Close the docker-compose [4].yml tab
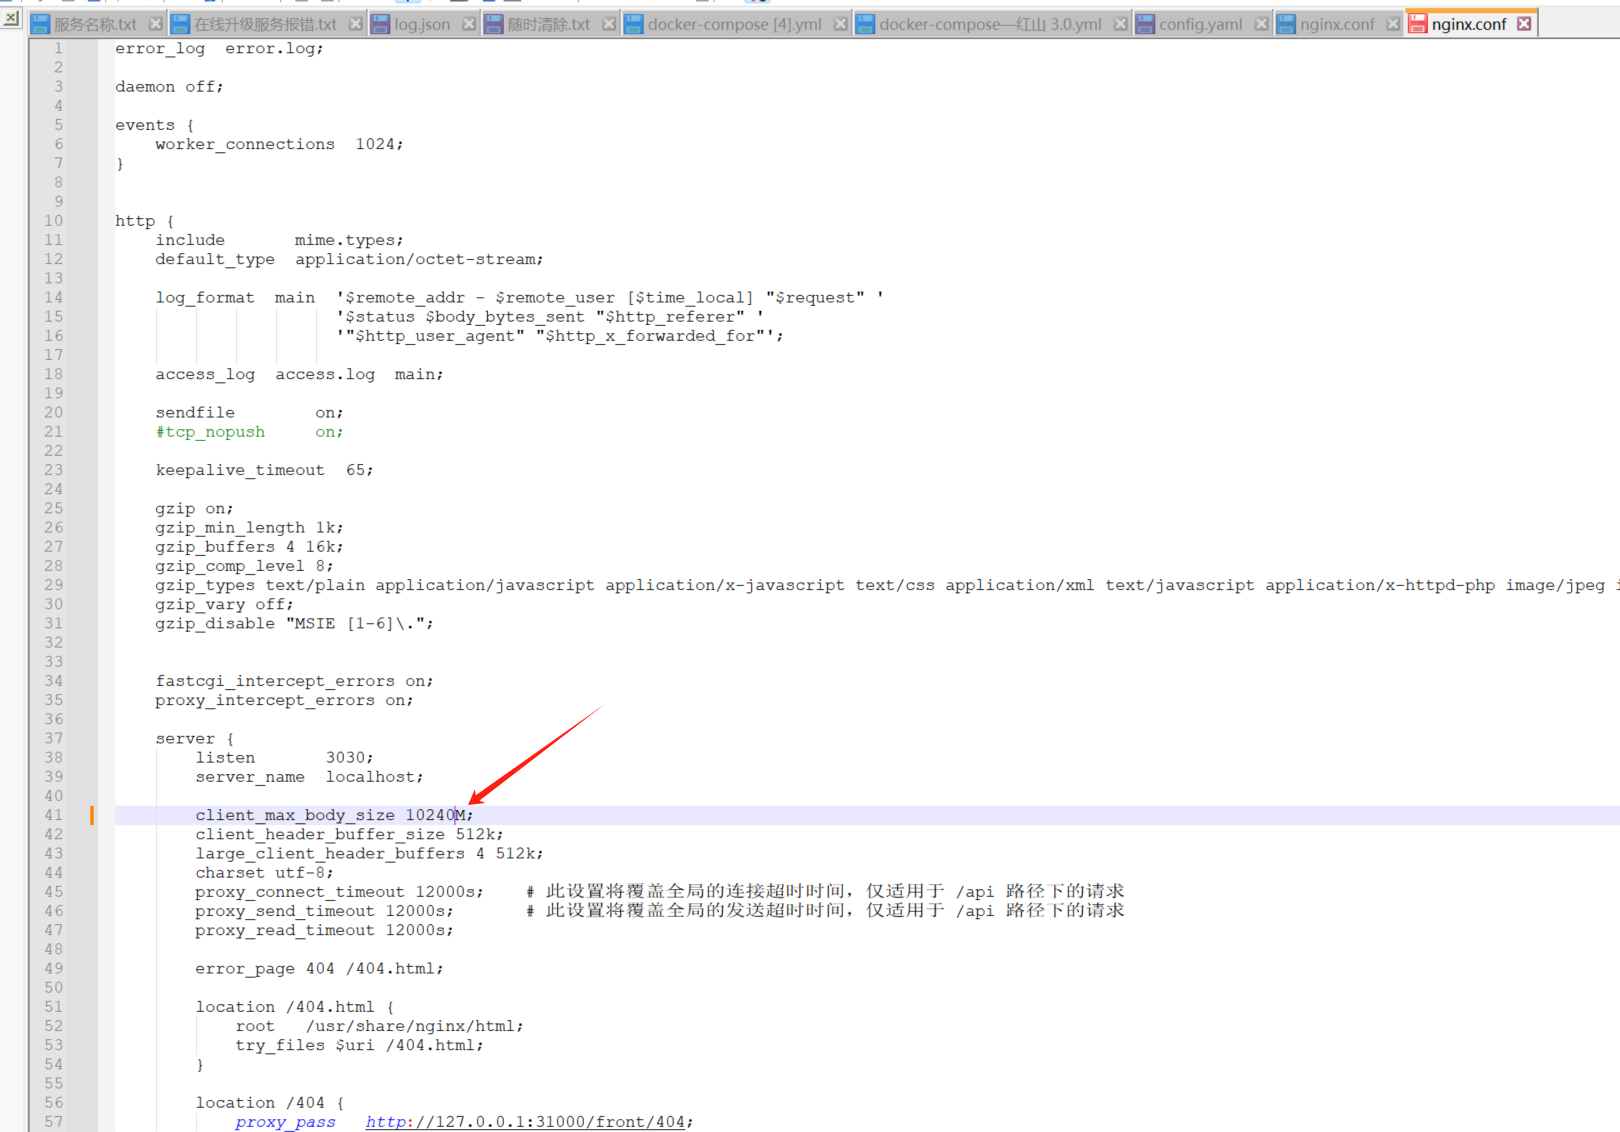 [840, 24]
